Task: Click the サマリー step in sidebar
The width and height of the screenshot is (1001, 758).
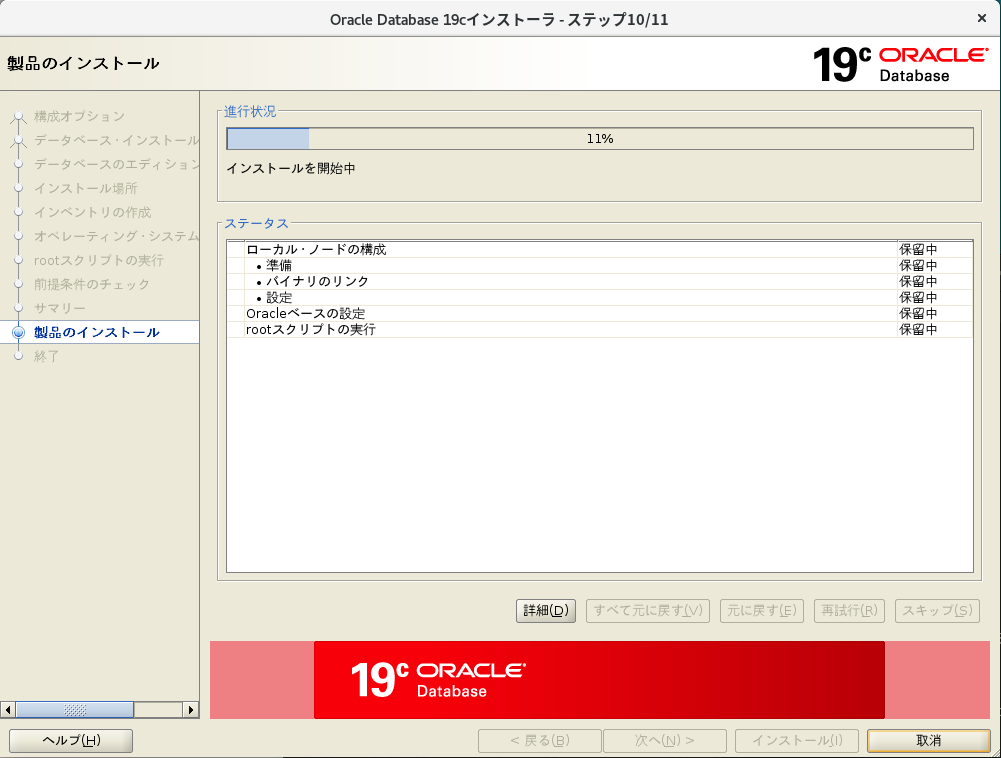Action: pyautogui.click(x=60, y=308)
